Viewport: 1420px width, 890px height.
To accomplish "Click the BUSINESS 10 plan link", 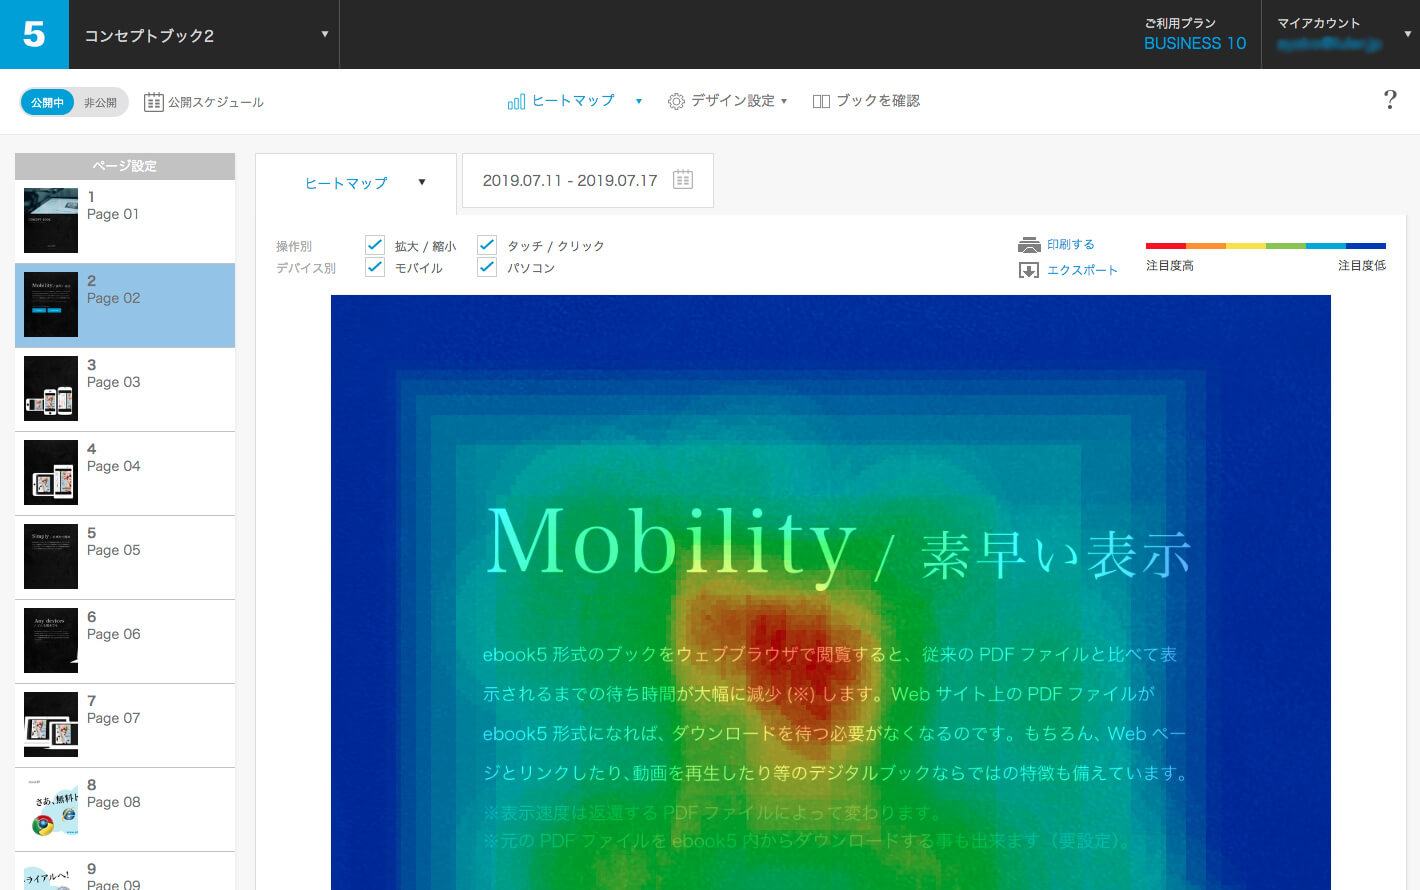I will coord(1195,43).
